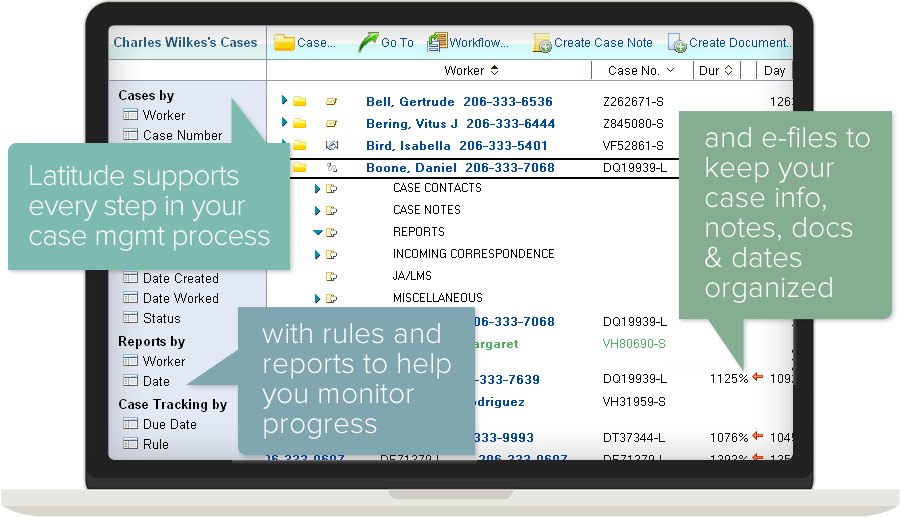Select INCOMING CORRESPONDENCE tree item
This screenshot has height=517, width=900.
pyautogui.click(x=474, y=254)
